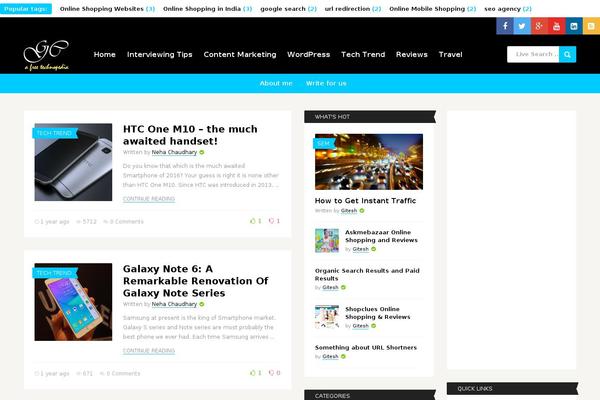Click comments icon on HTC One M10 post
Image resolution: width=600 pixels, height=400 pixels.
click(106, 222)
